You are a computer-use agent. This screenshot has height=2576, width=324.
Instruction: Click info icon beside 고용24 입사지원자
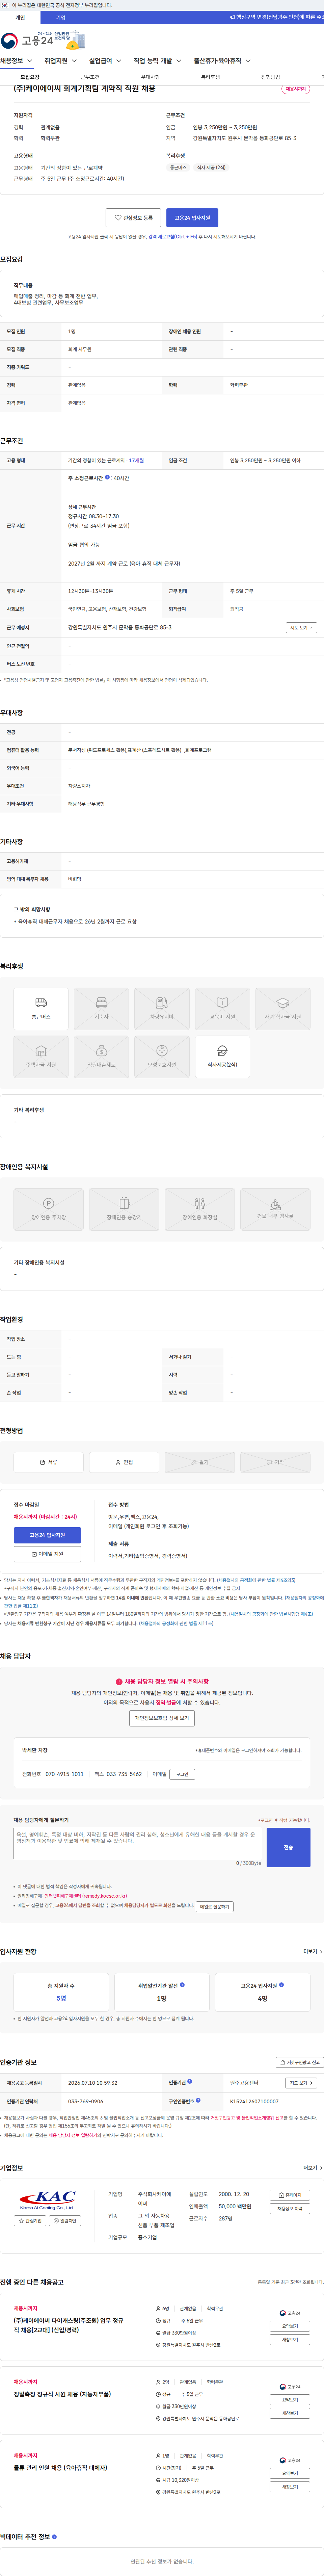281,1985
